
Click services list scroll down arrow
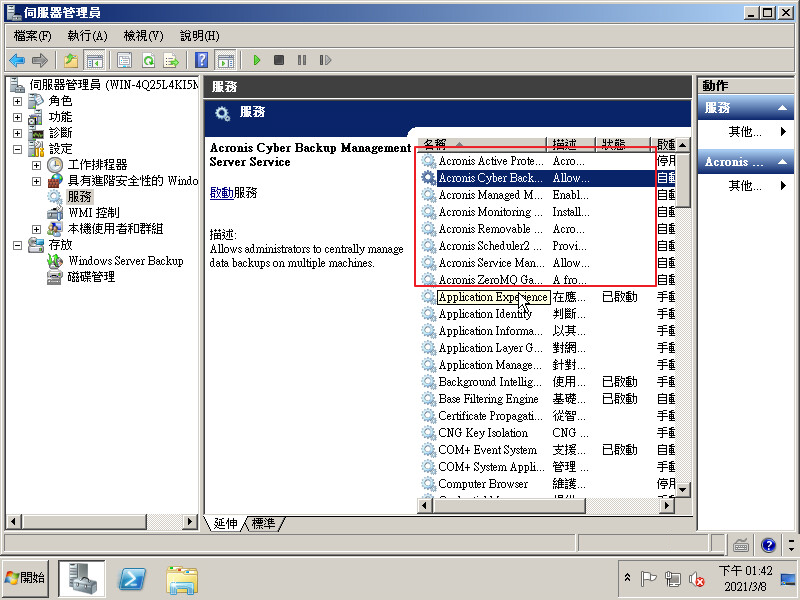tap(683, 490)
